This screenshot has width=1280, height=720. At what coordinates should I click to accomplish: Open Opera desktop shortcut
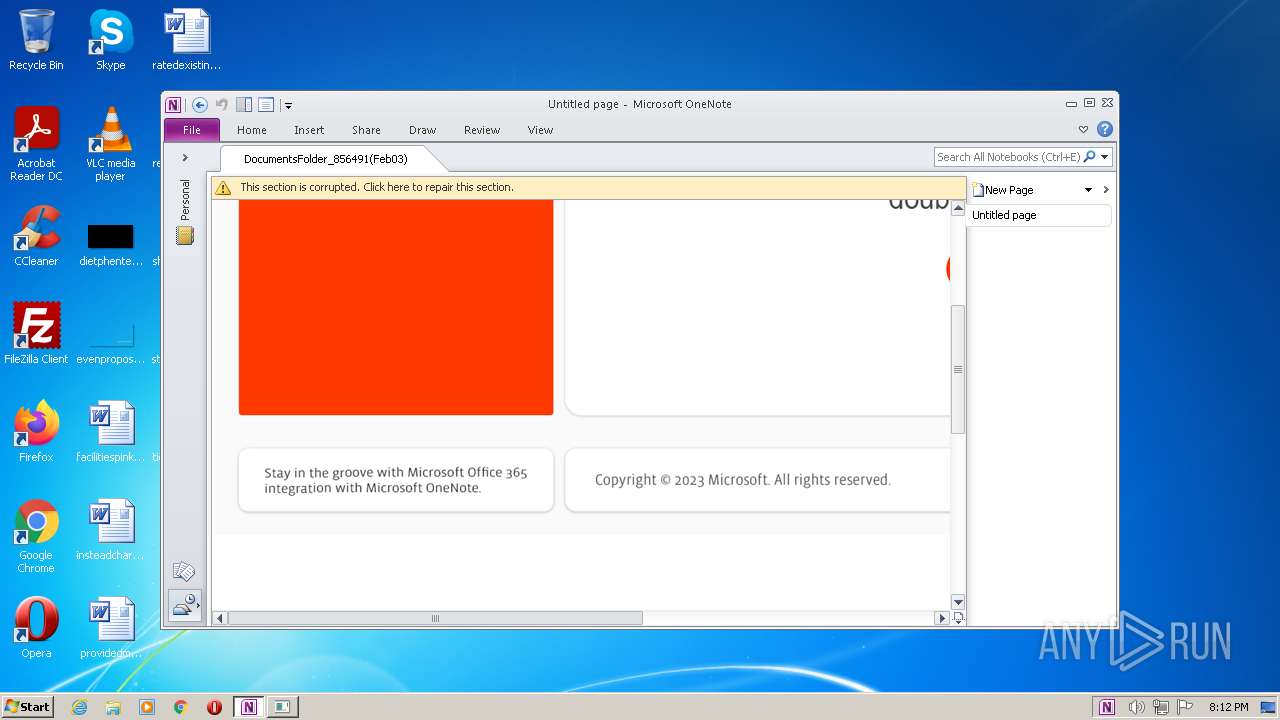(x=36, y=627)
